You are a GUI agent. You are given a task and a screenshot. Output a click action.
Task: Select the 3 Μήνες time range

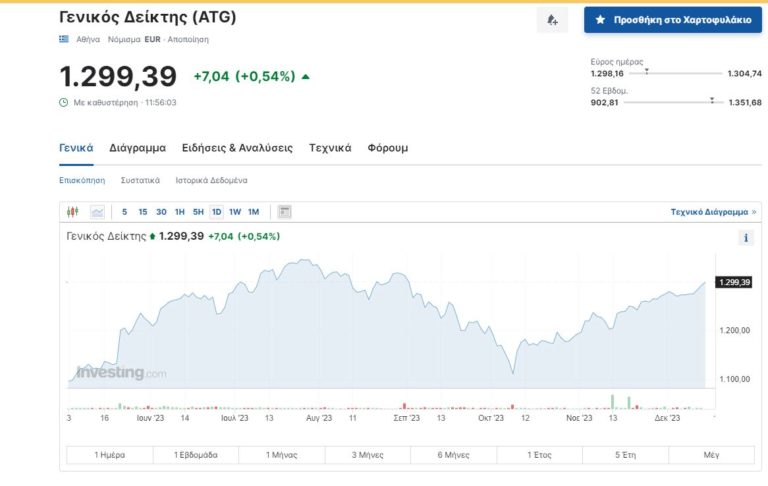pos(368,455)
